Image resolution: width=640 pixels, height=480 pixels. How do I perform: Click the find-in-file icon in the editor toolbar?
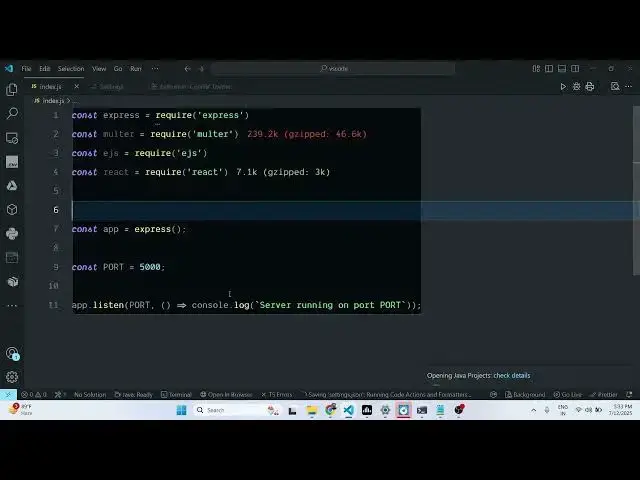point(615,87)
